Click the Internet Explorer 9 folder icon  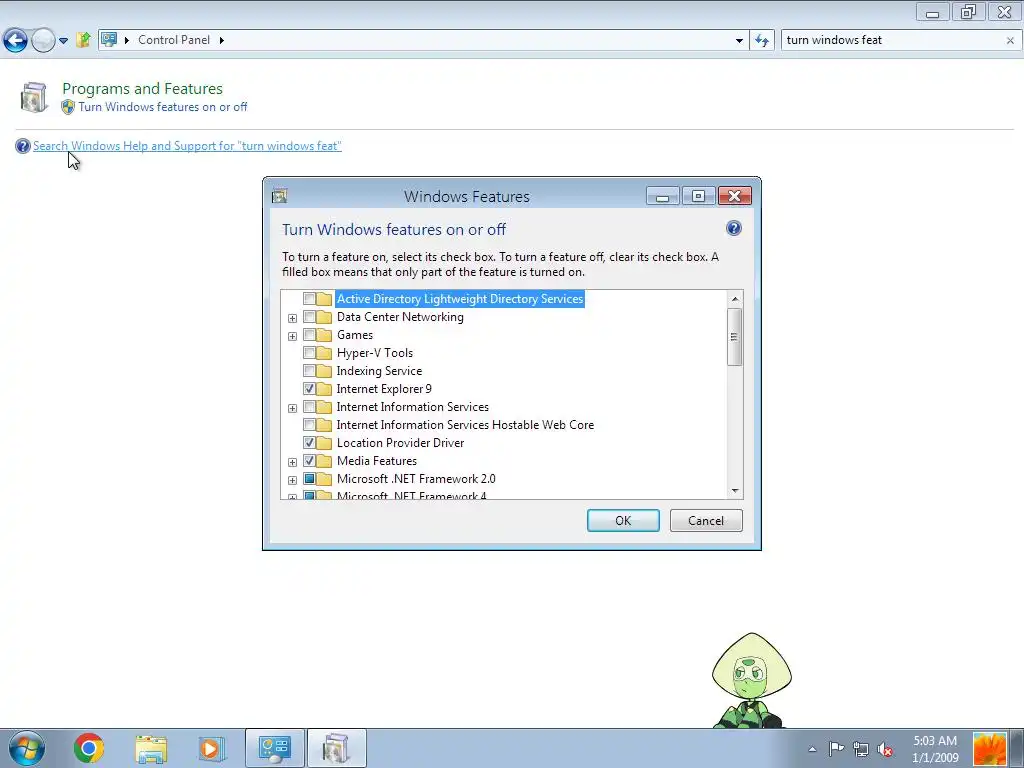(x=324, y=389)
